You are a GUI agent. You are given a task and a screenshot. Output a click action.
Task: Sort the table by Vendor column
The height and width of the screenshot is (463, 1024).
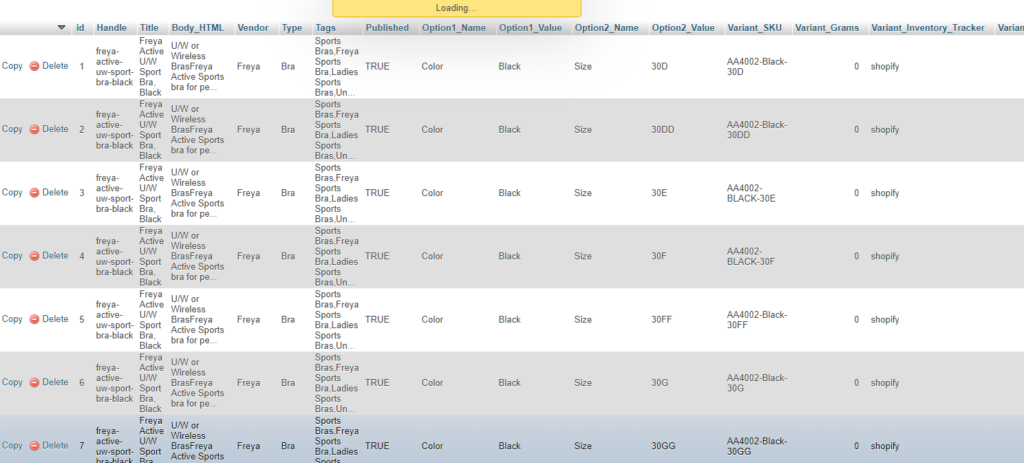[x=252, y=28]
